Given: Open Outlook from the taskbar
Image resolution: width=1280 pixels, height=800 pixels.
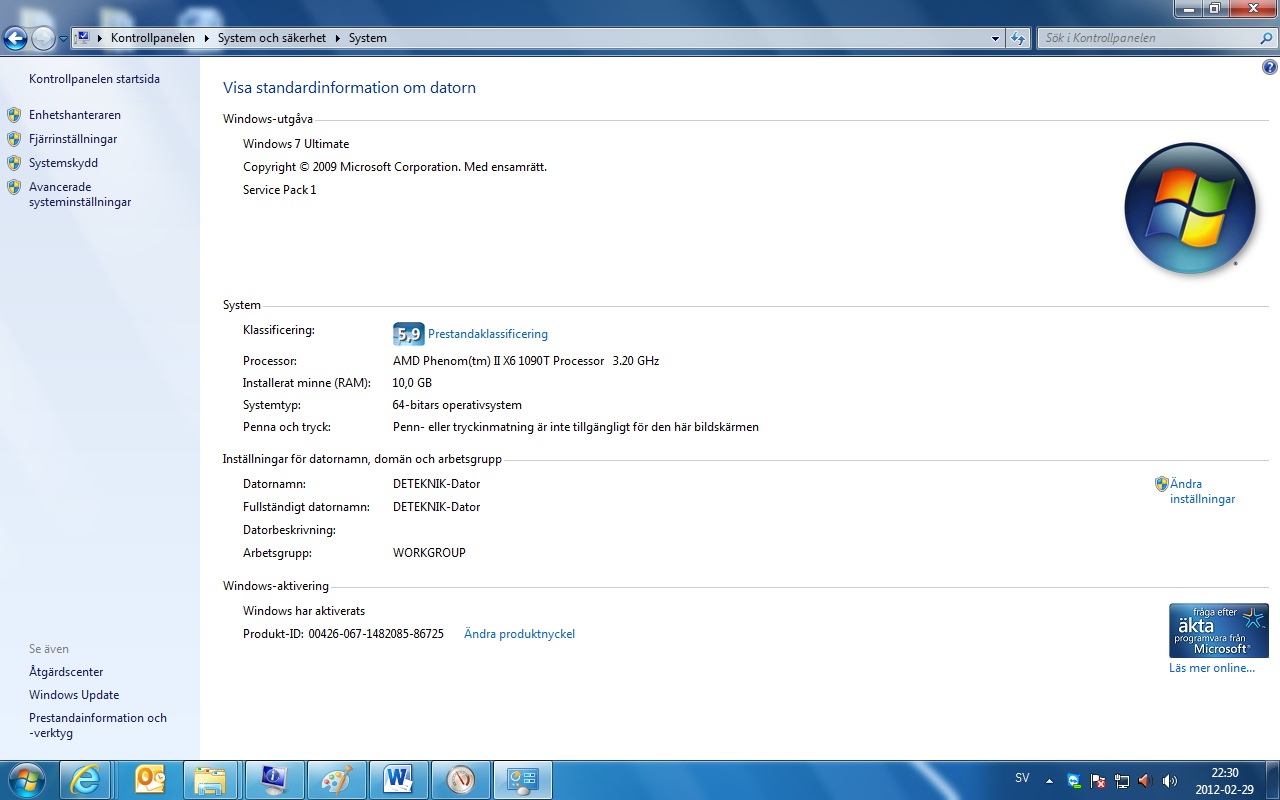Looking at the screenshot, I should coord(148,780).
